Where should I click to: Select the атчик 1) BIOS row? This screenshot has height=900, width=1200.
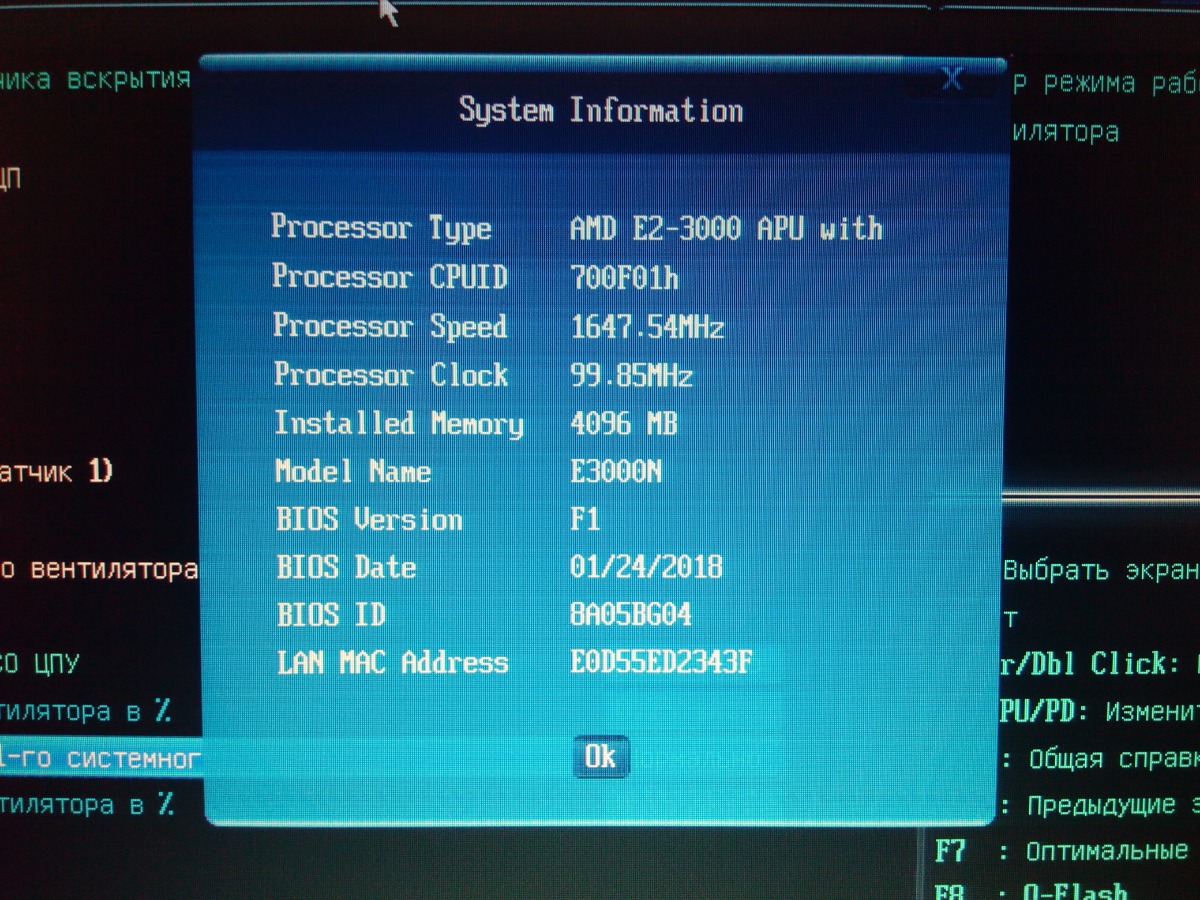point(57,471)
